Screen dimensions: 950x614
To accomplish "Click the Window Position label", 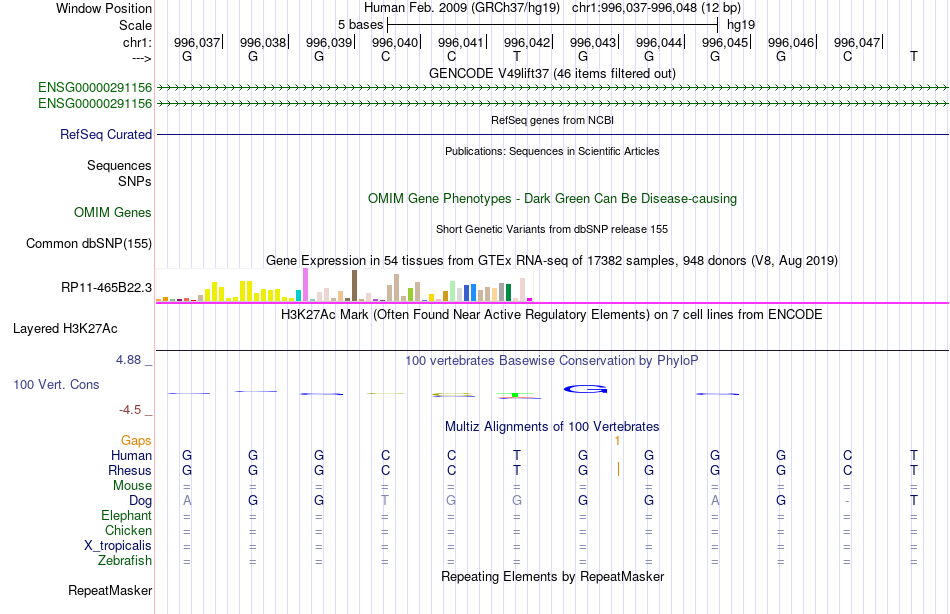I will tap(104, 8).
